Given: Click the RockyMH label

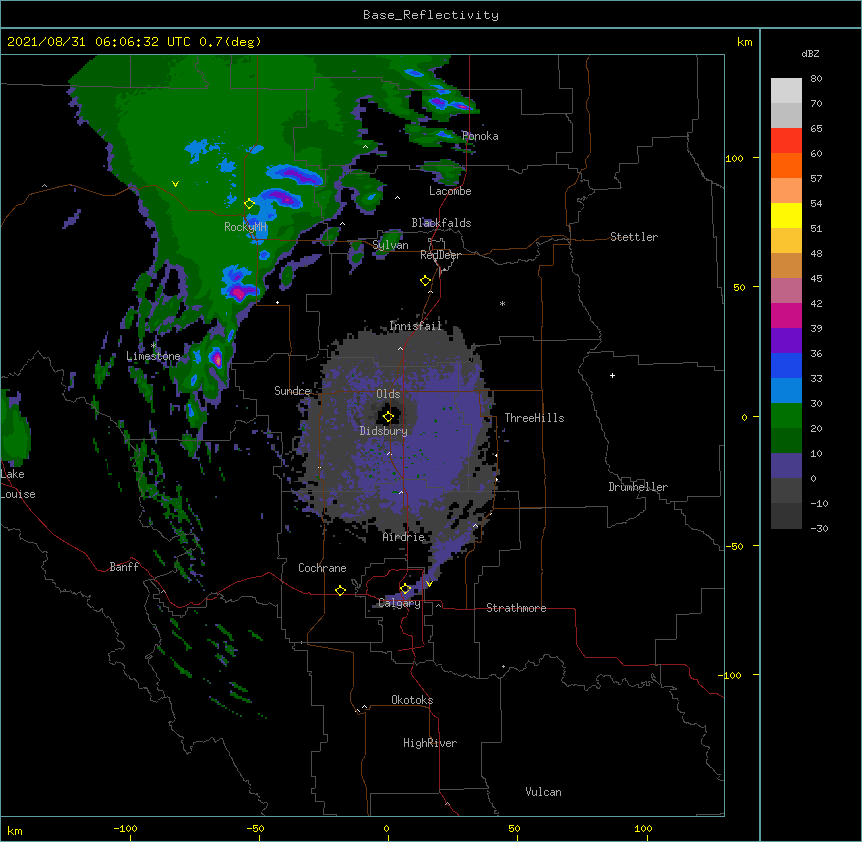Looking at the screenshot, I should coord(245,227).
